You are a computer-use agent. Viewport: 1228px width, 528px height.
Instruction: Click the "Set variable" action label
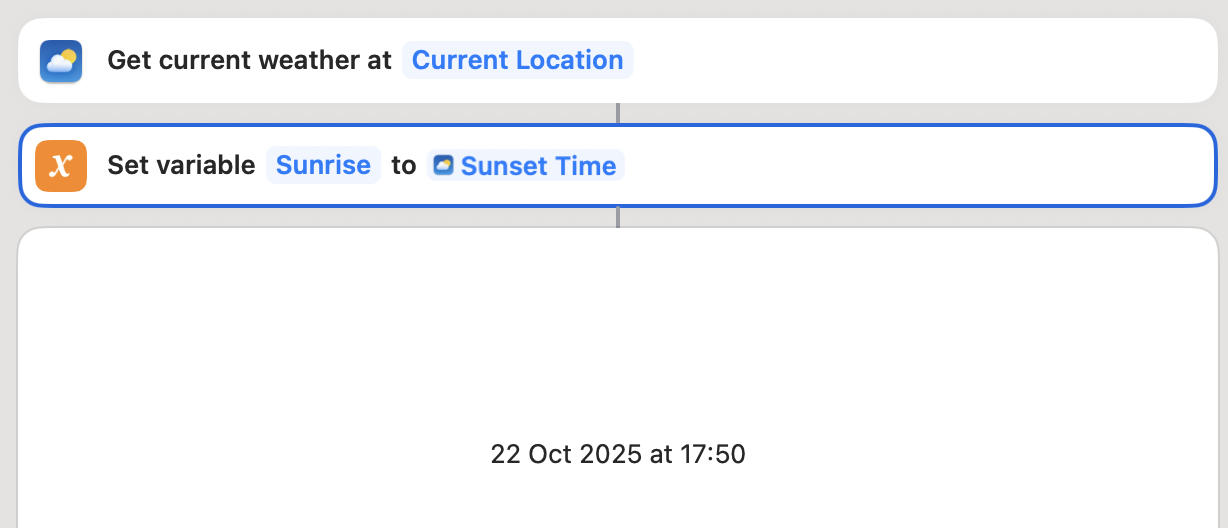point(181,165)
